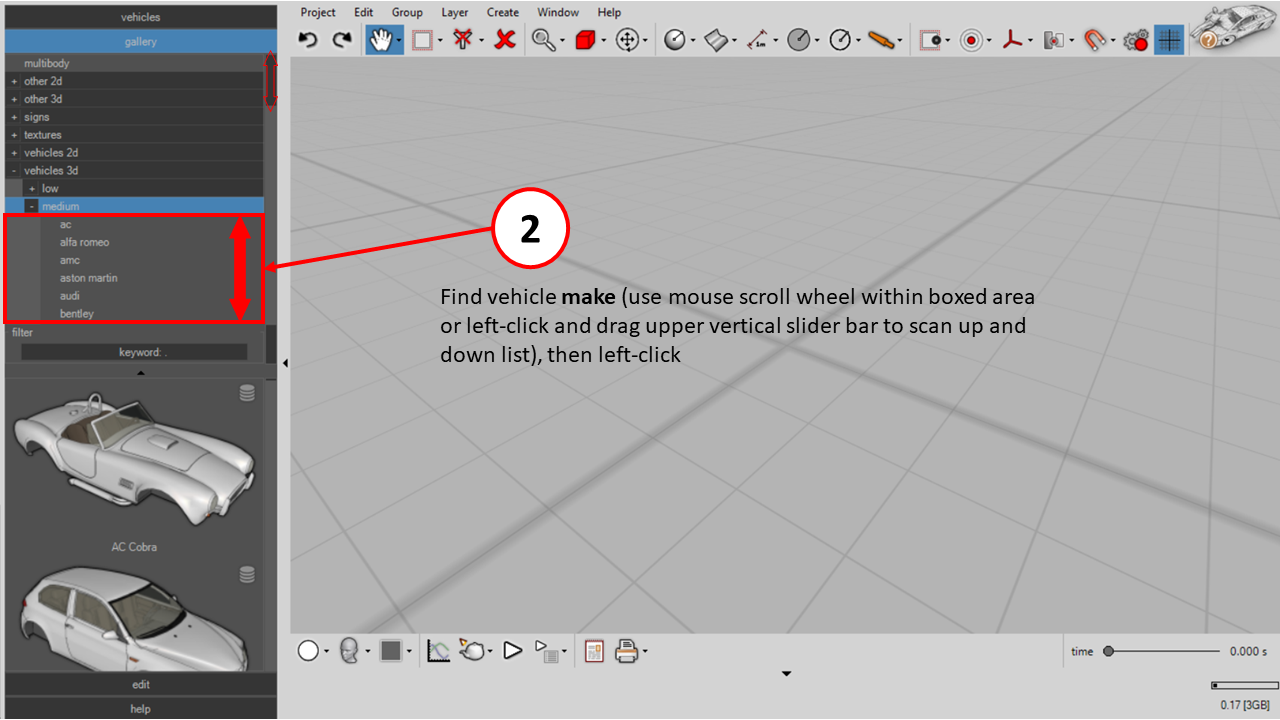Redo the last undone action
The height and width of the screenshot is (720, 1280).
pos(343,40)
